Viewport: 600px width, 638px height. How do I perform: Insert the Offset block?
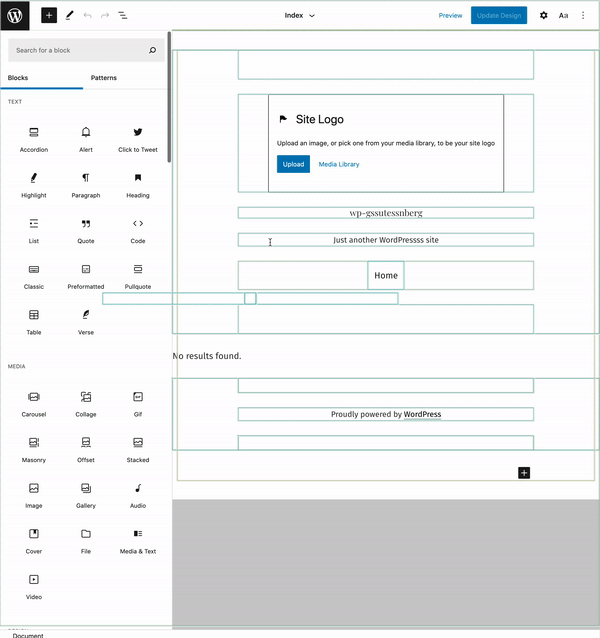coord(86,450)
